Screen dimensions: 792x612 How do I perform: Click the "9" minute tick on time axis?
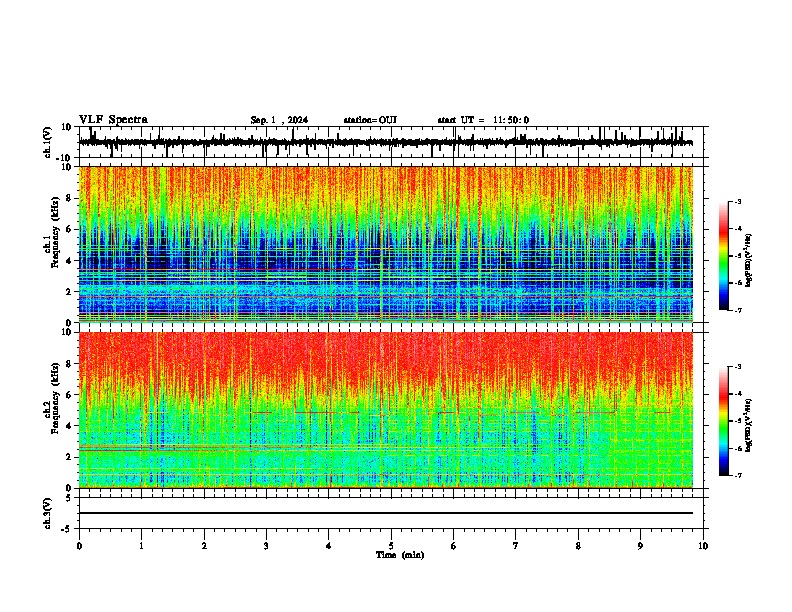click(640, 546)
